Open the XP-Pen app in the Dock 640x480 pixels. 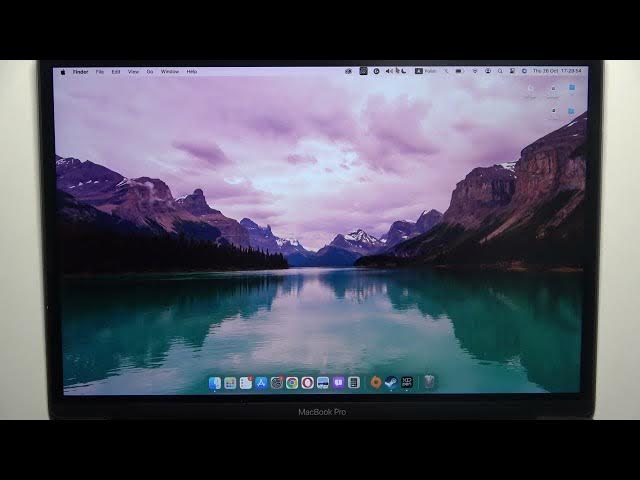[x=407, y=382]
